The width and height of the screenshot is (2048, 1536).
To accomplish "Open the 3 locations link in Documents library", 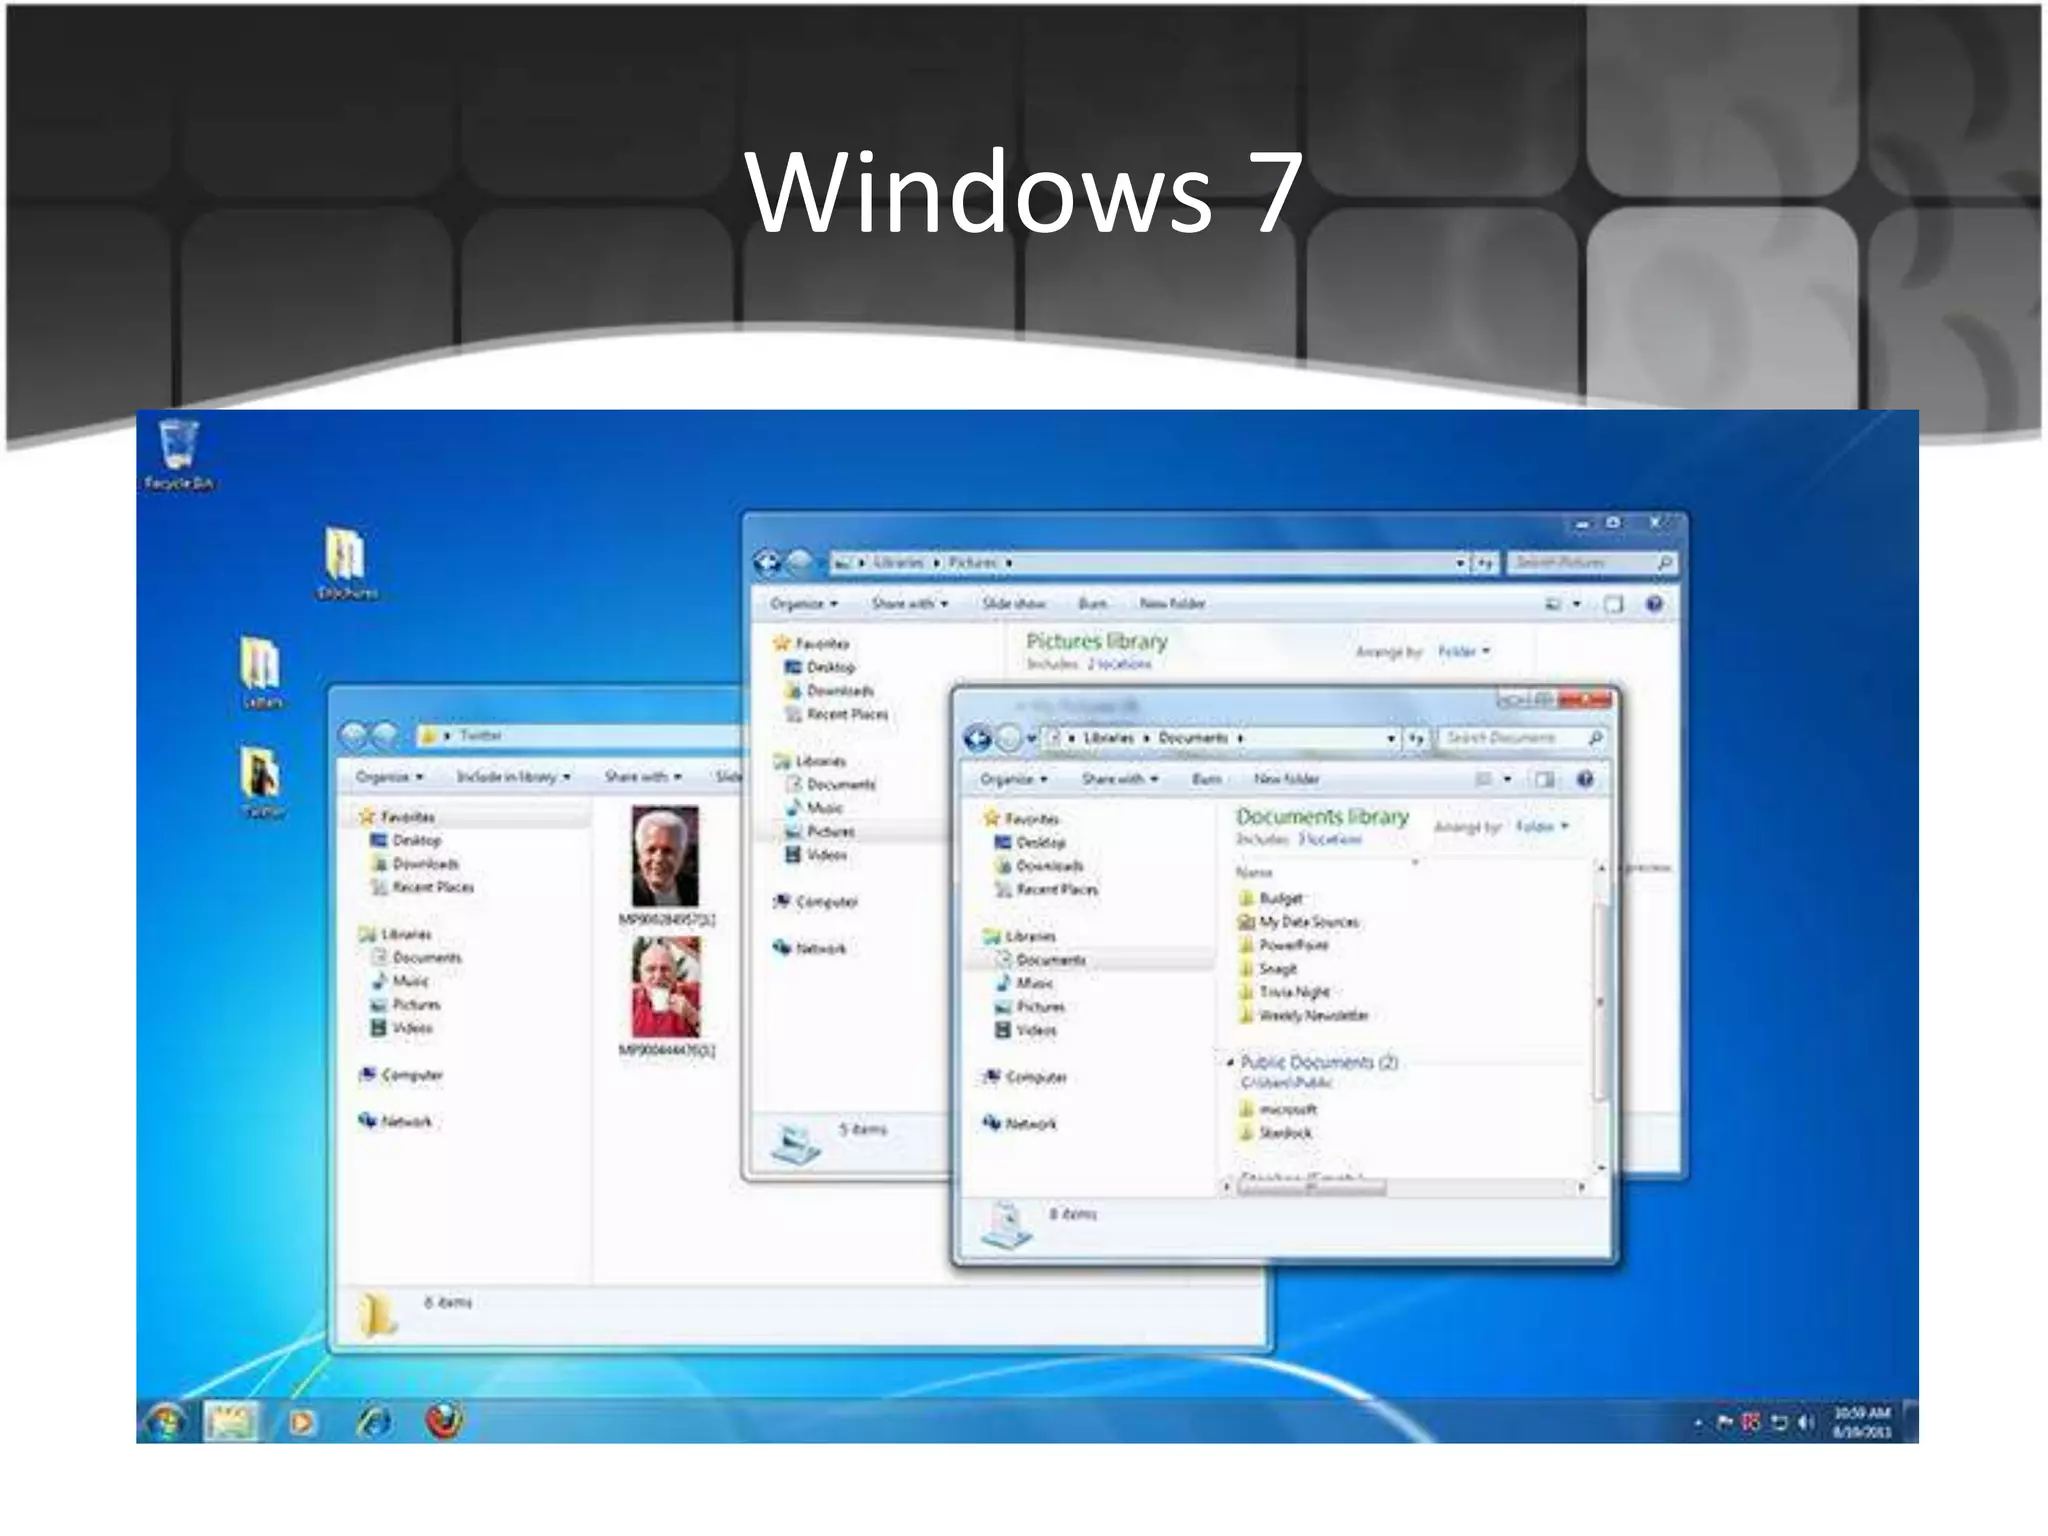I will pyautogui.click(x=1330, y=840).
